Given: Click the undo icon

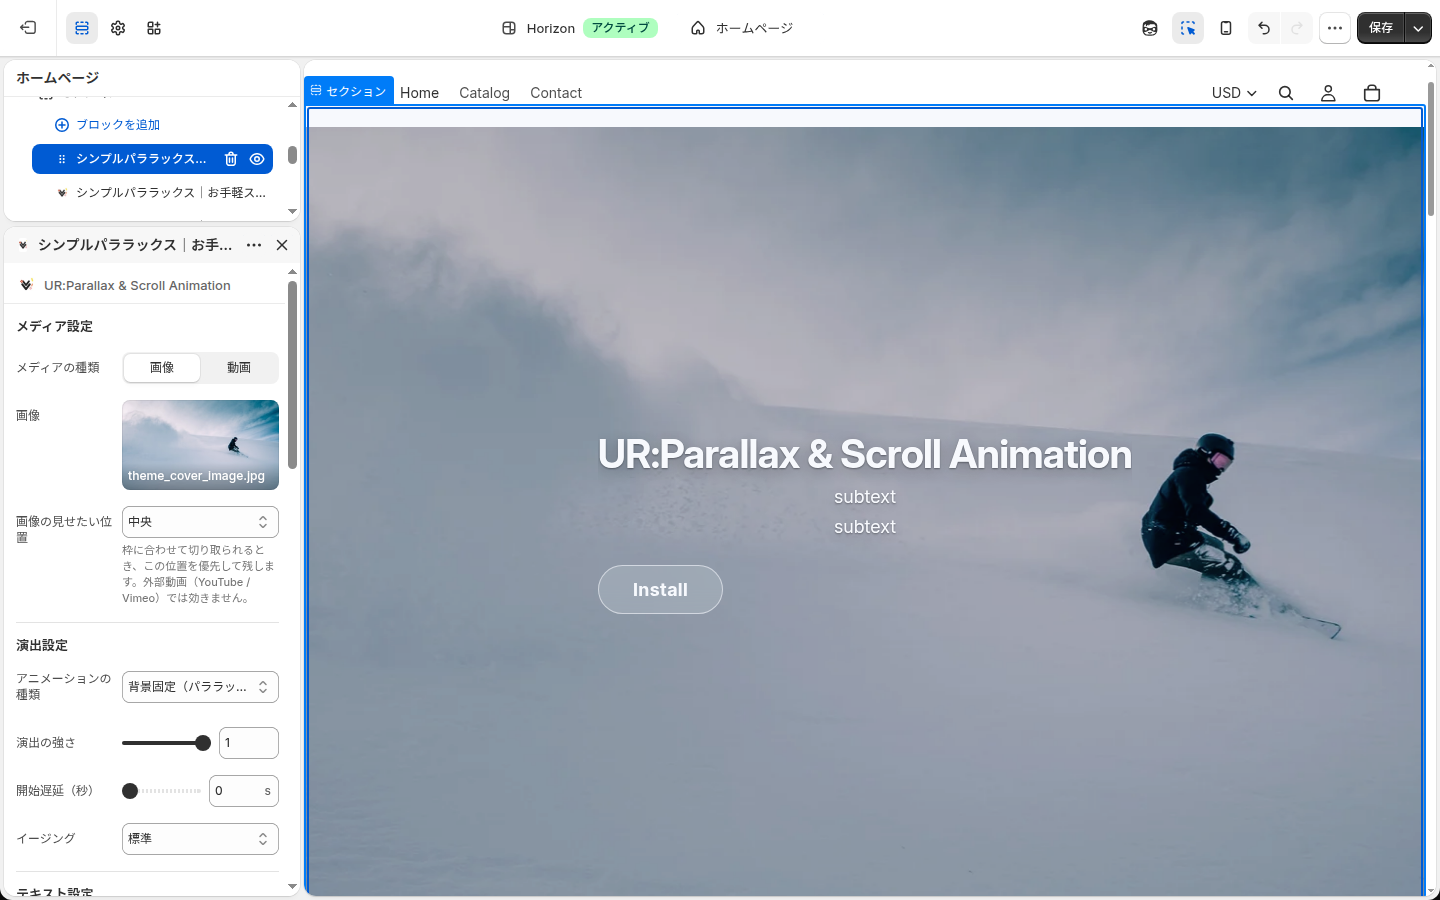Looking at the screenshot, I should click(x=1264, y=28).
